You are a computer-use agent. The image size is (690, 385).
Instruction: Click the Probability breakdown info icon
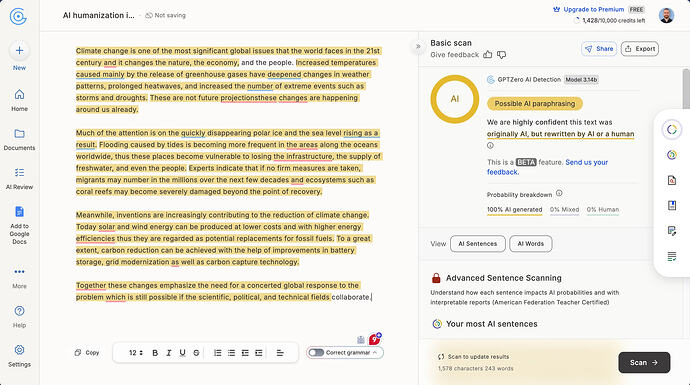(559, 193)
